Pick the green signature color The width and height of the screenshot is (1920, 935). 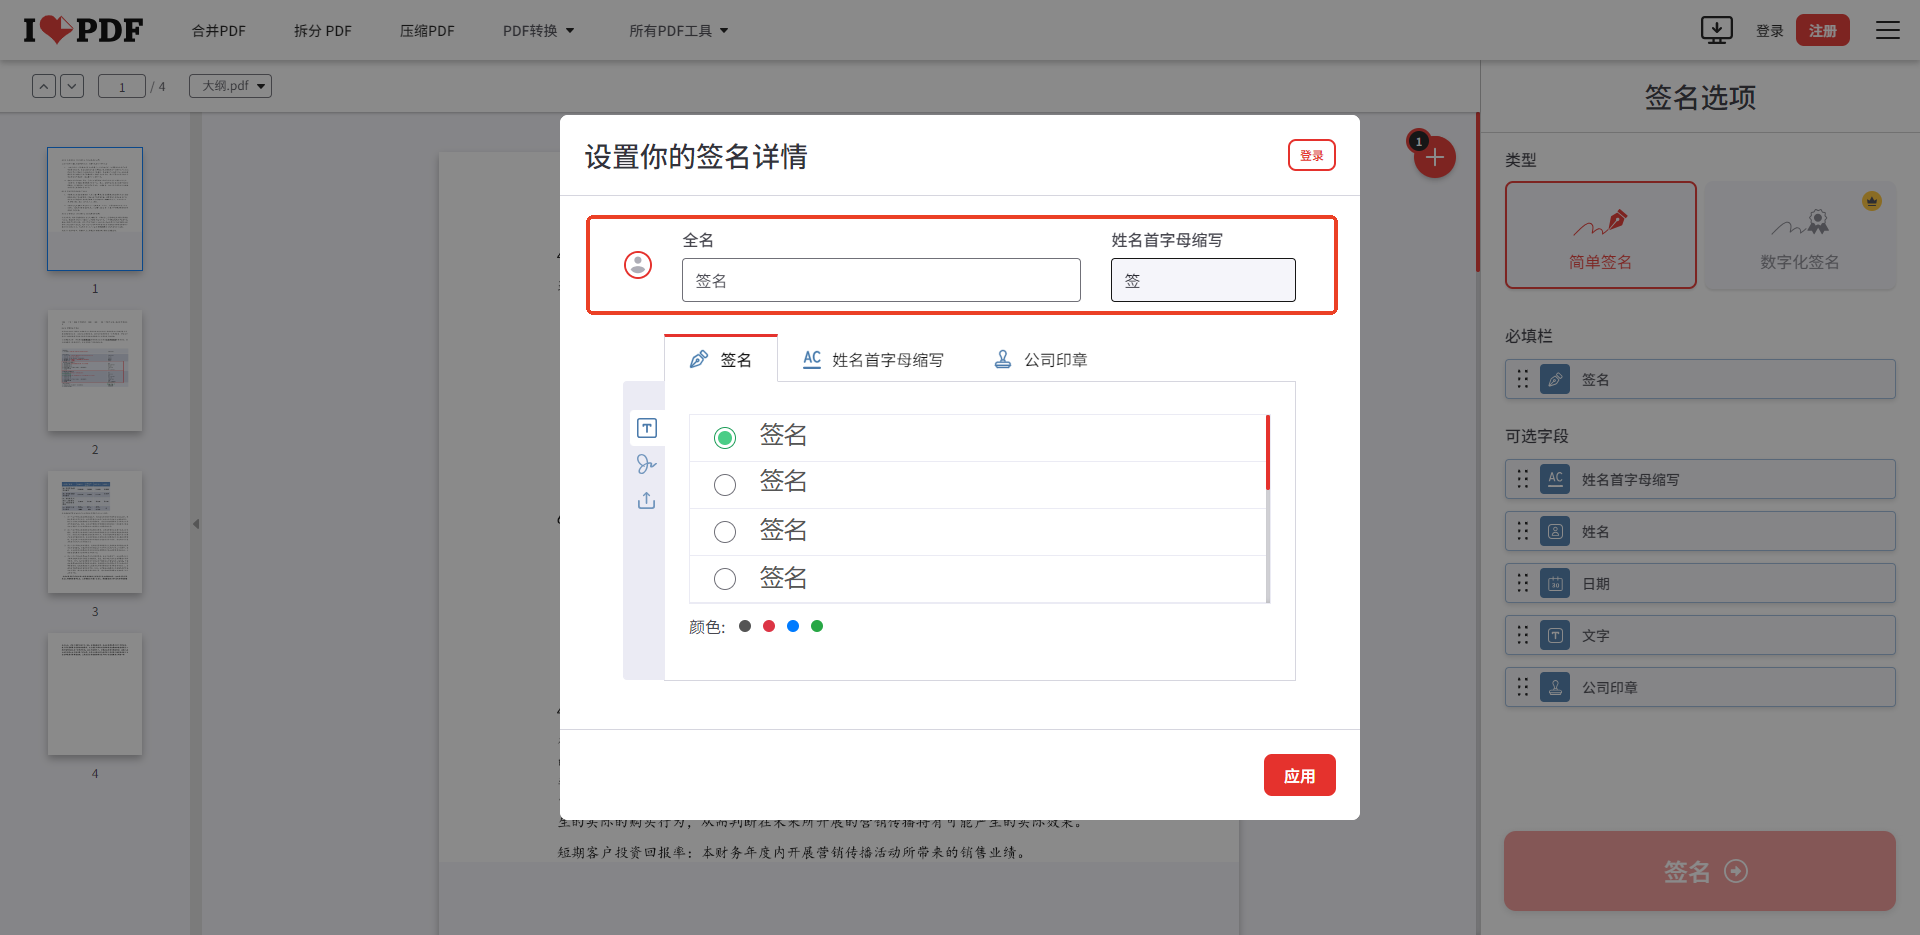tap(817, 626)
